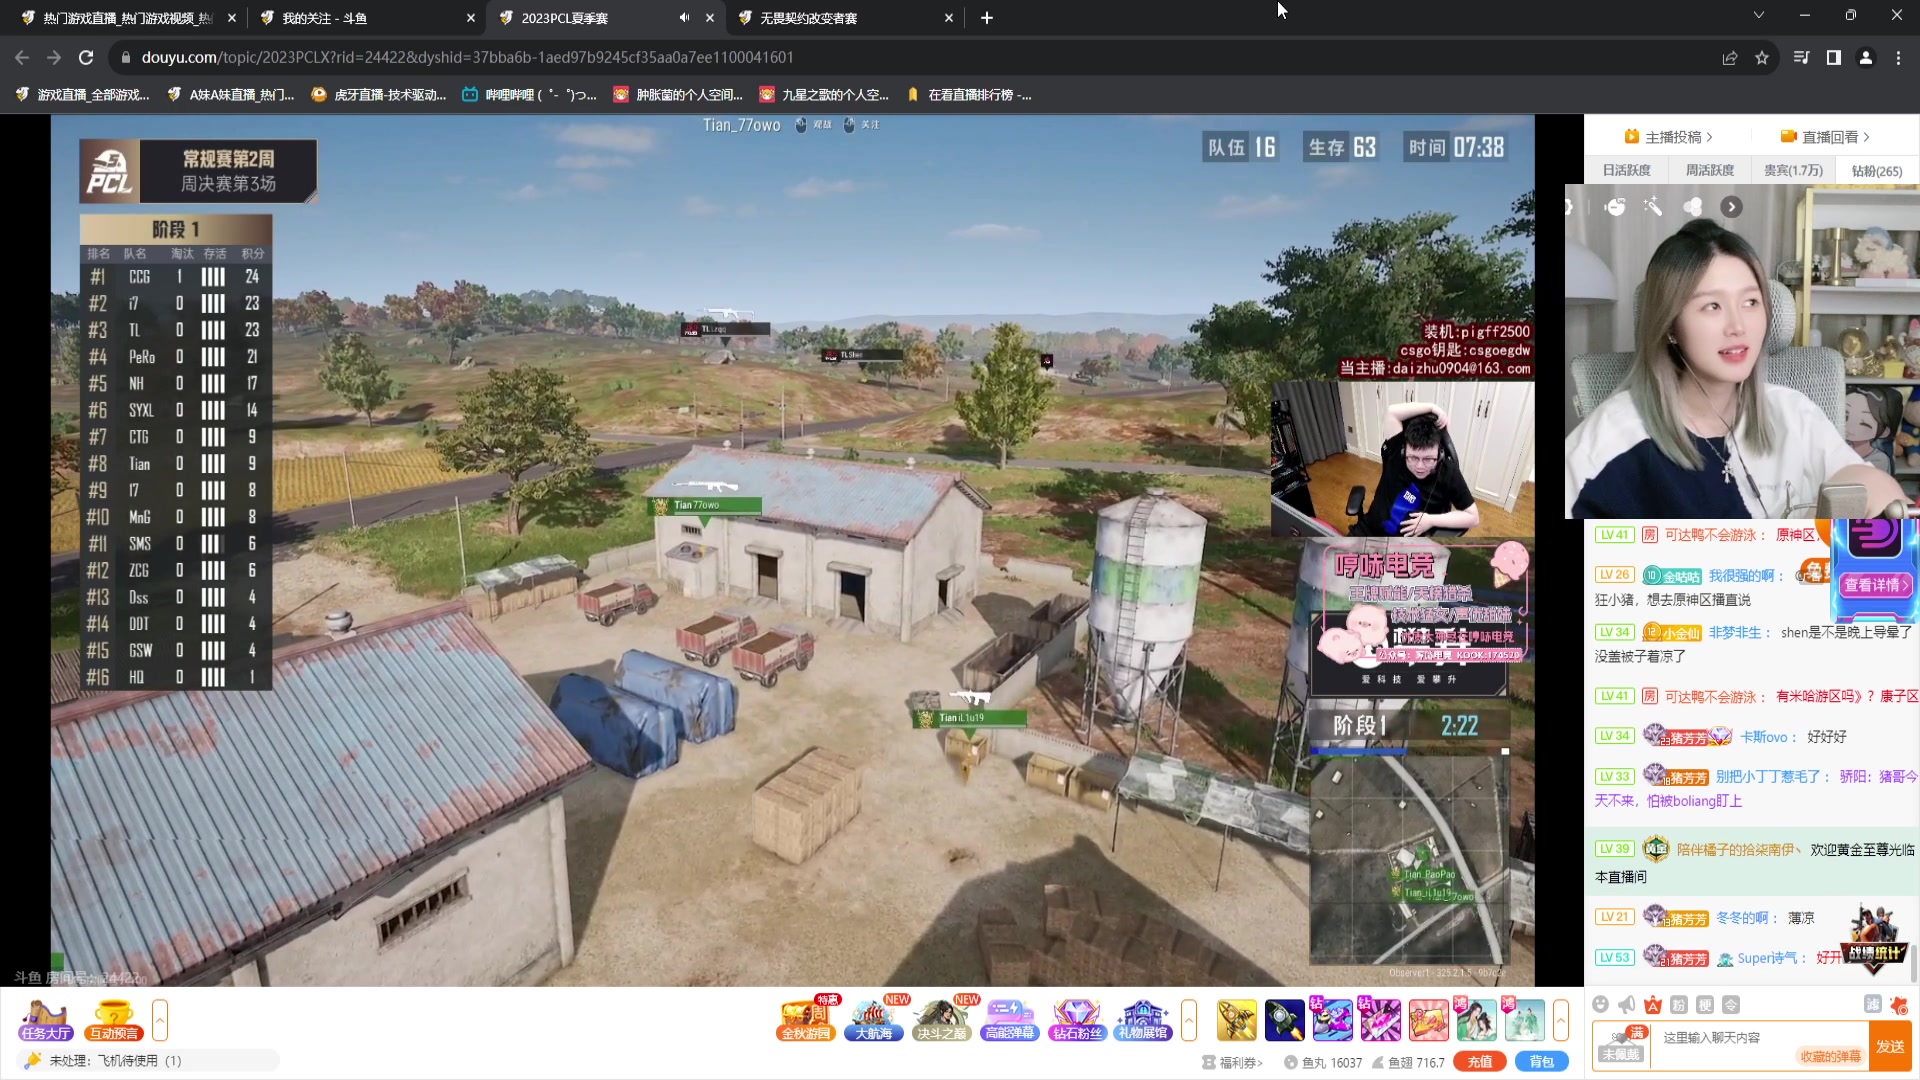Open the 金秋游园 event icon

tap(806, 1020)
